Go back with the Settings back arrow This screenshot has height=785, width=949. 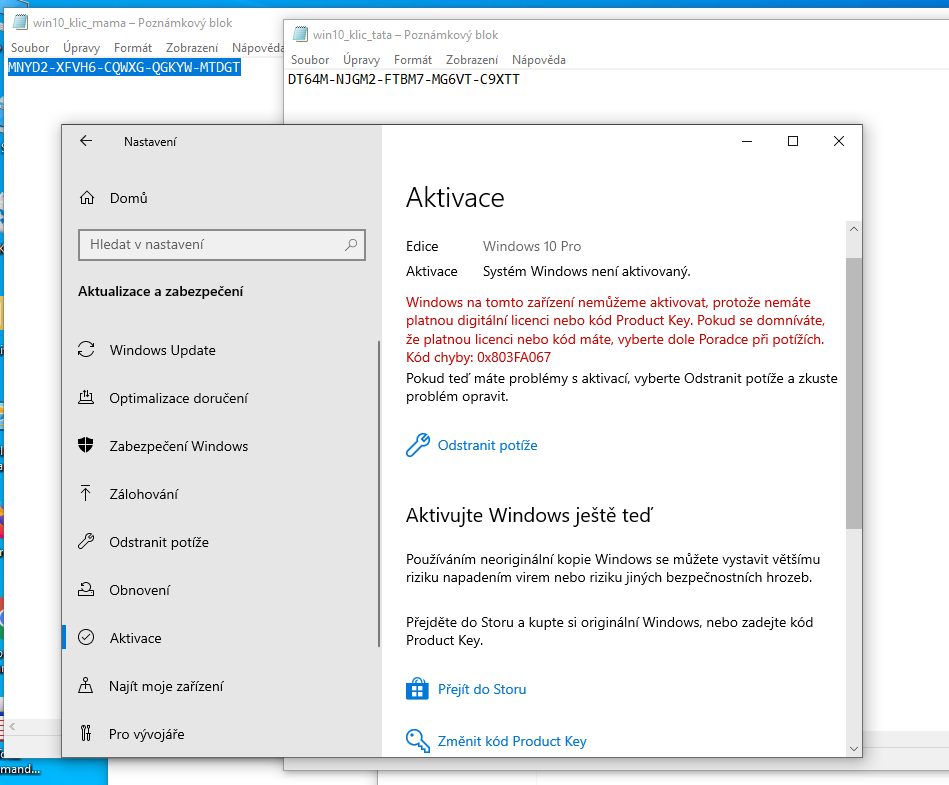(86, 141)
